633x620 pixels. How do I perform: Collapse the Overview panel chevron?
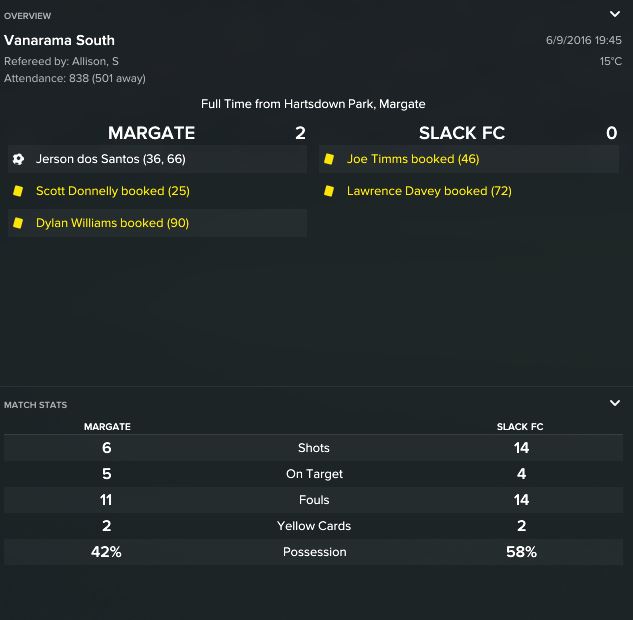coord(614,15)
